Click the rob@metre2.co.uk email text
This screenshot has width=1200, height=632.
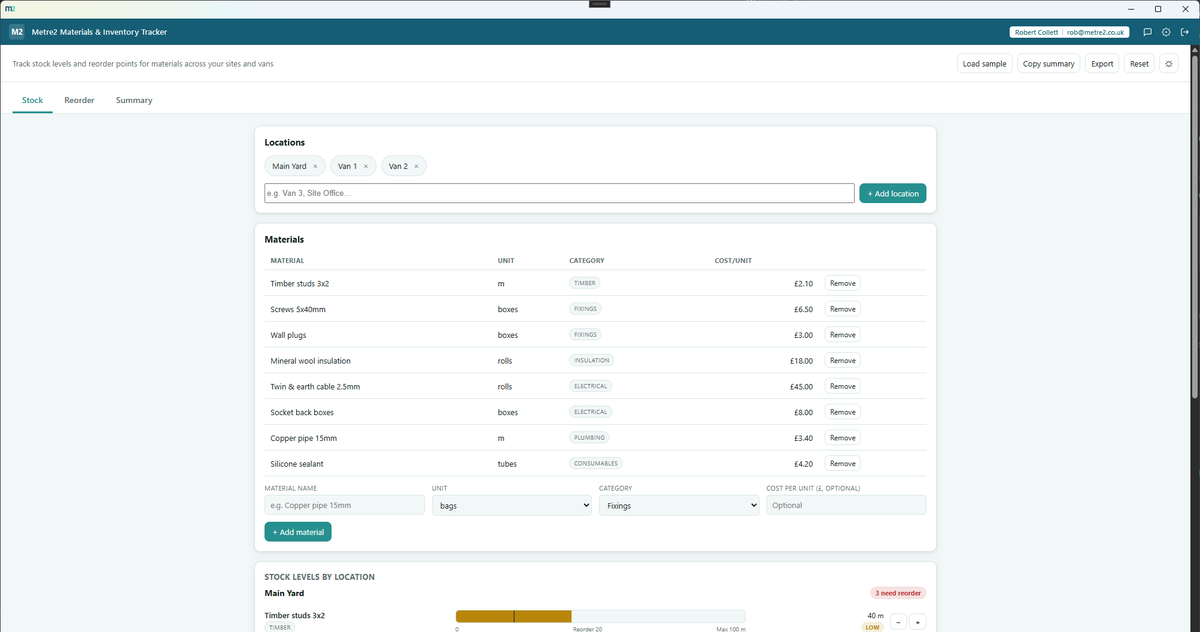click(x=1097, y=32)
